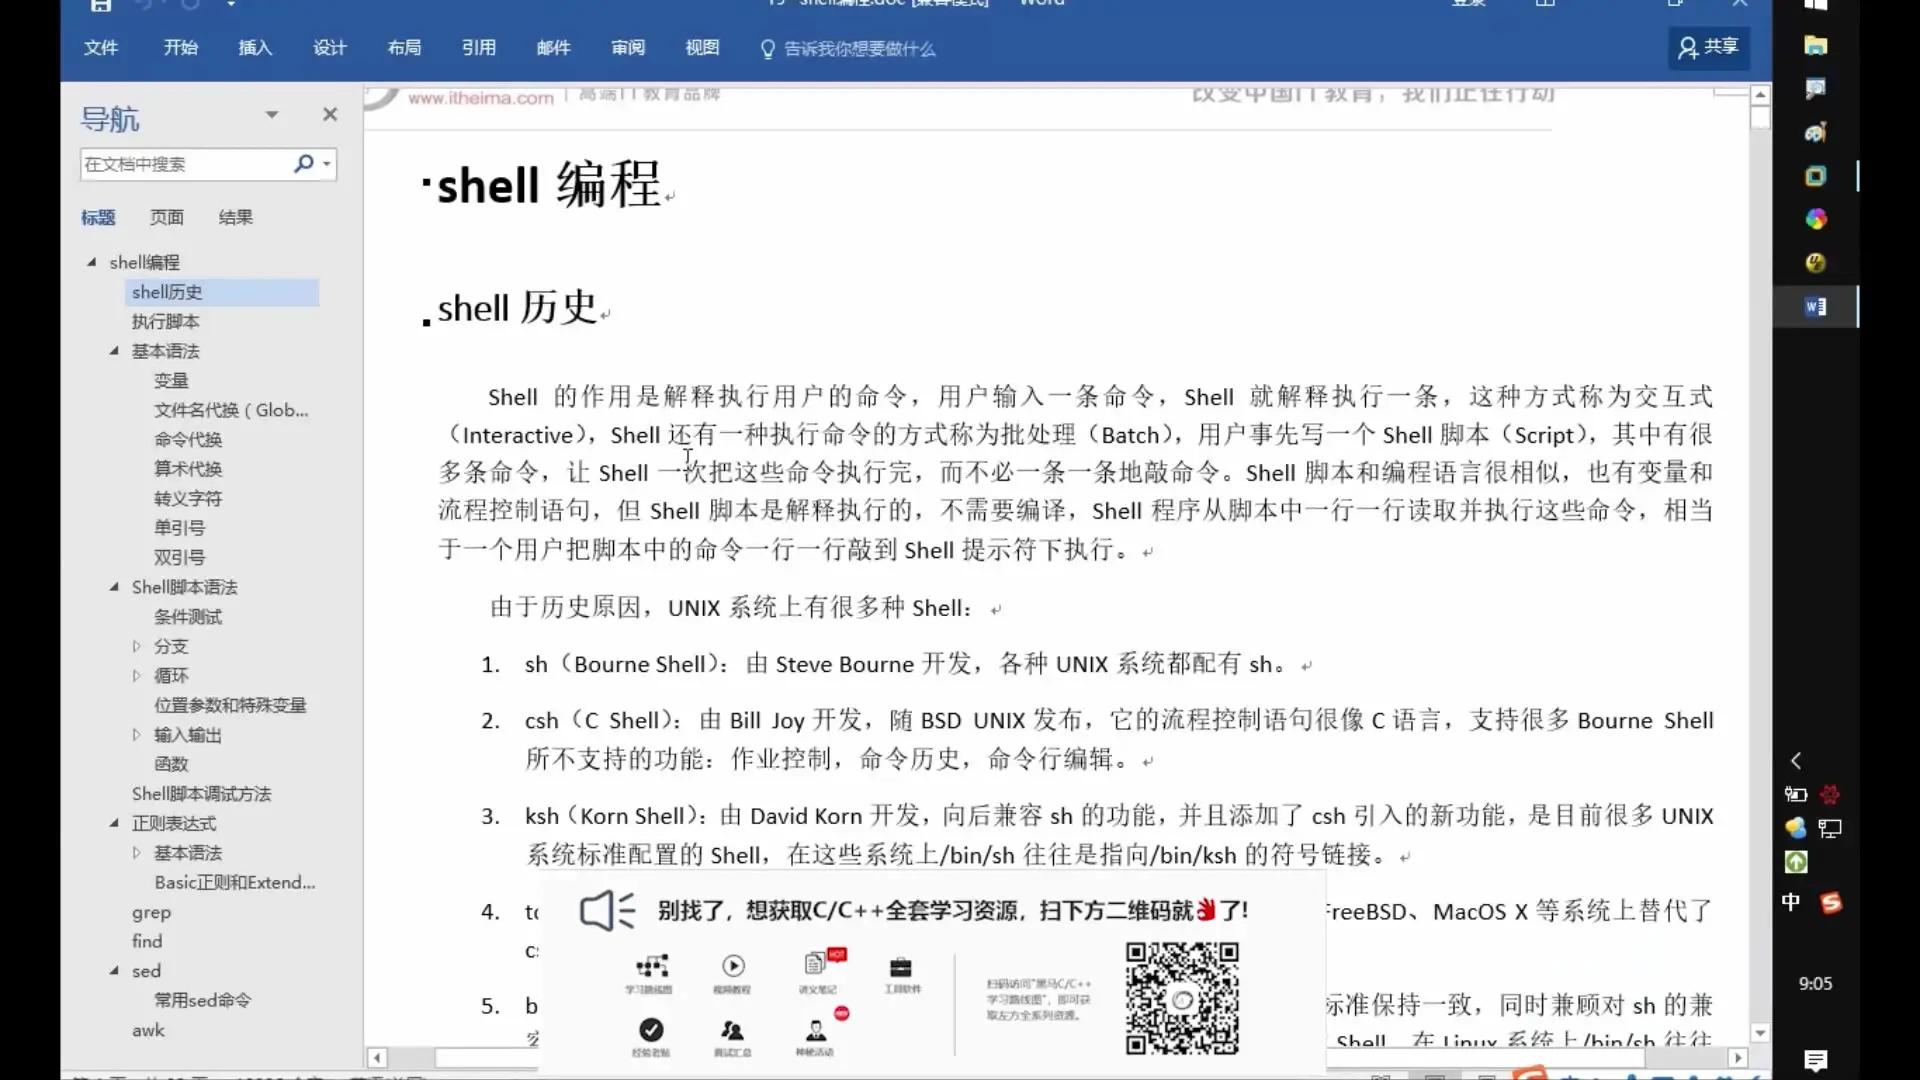Expand 循环 (Loop) tree item in sidebar
The height and width of the screenshot is (1080, 1920).
[137, 675]
